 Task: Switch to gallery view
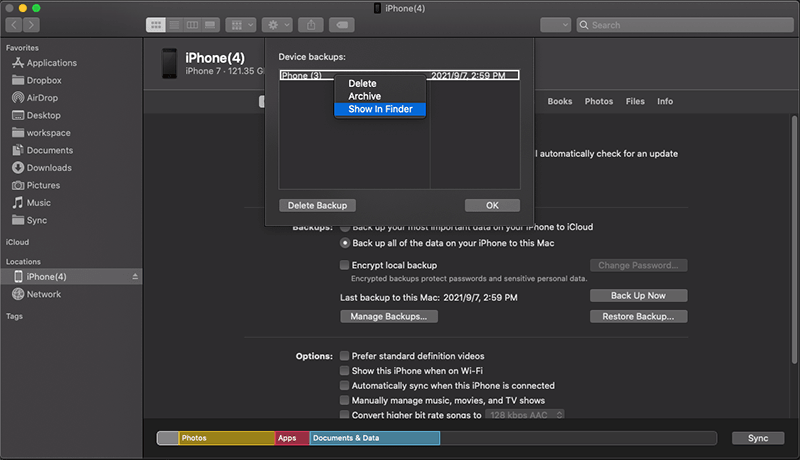210,25
